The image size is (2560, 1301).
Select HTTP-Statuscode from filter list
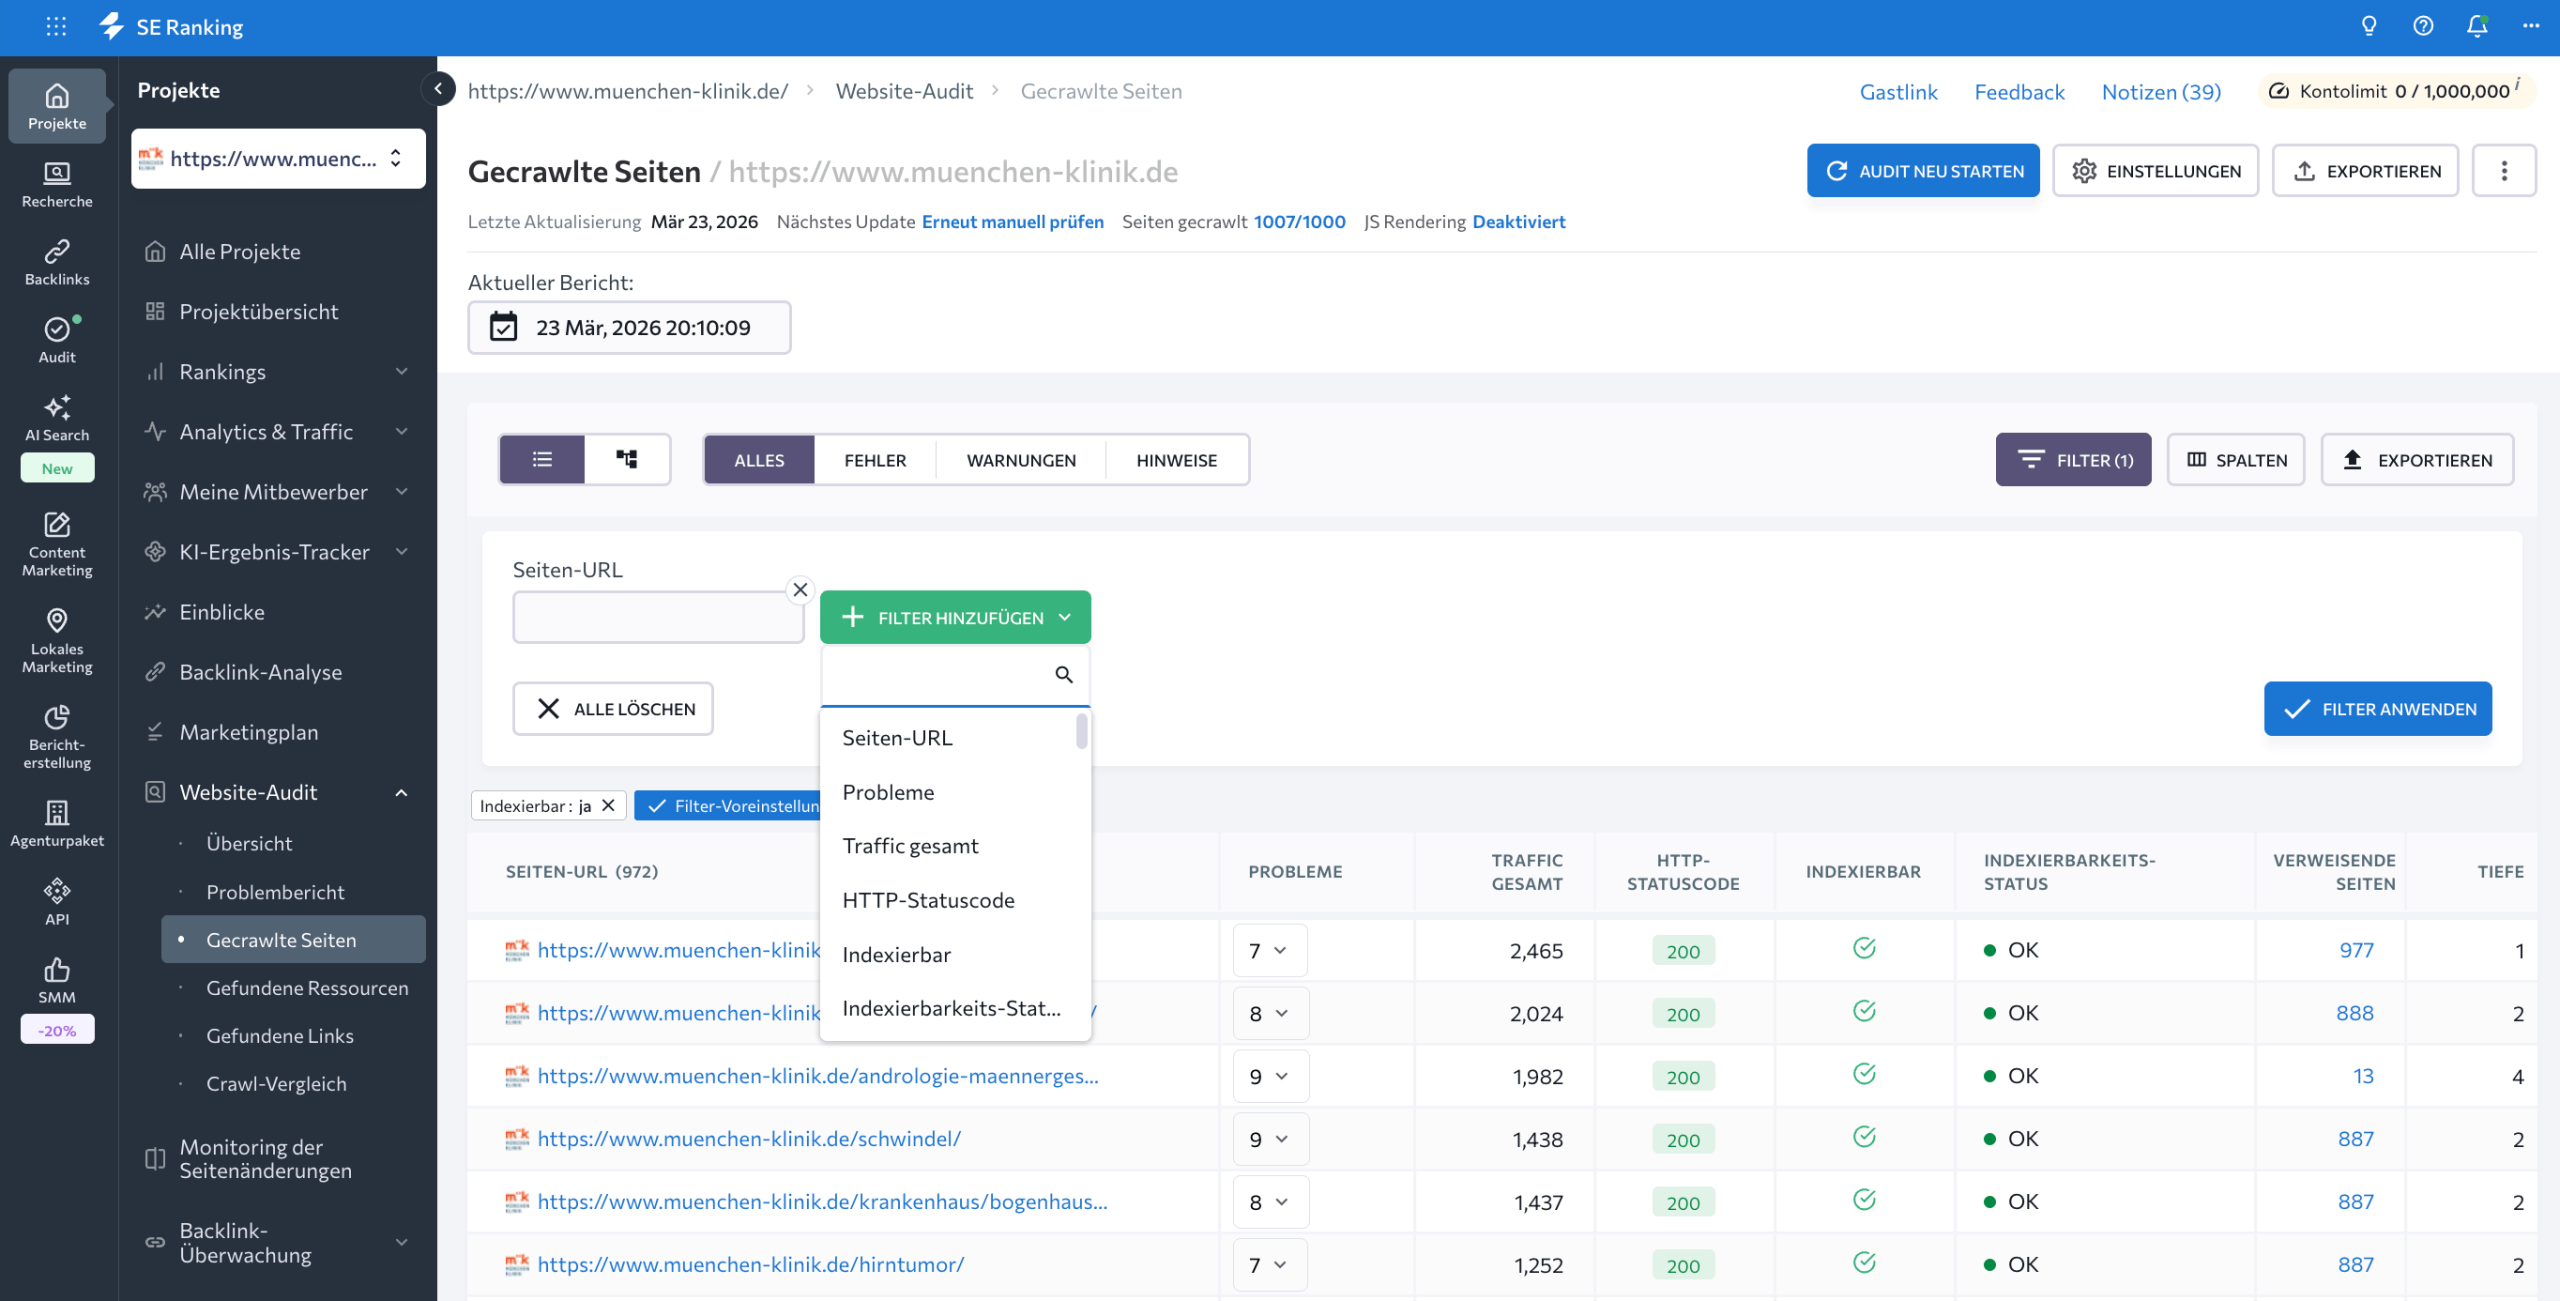[928, 900]
